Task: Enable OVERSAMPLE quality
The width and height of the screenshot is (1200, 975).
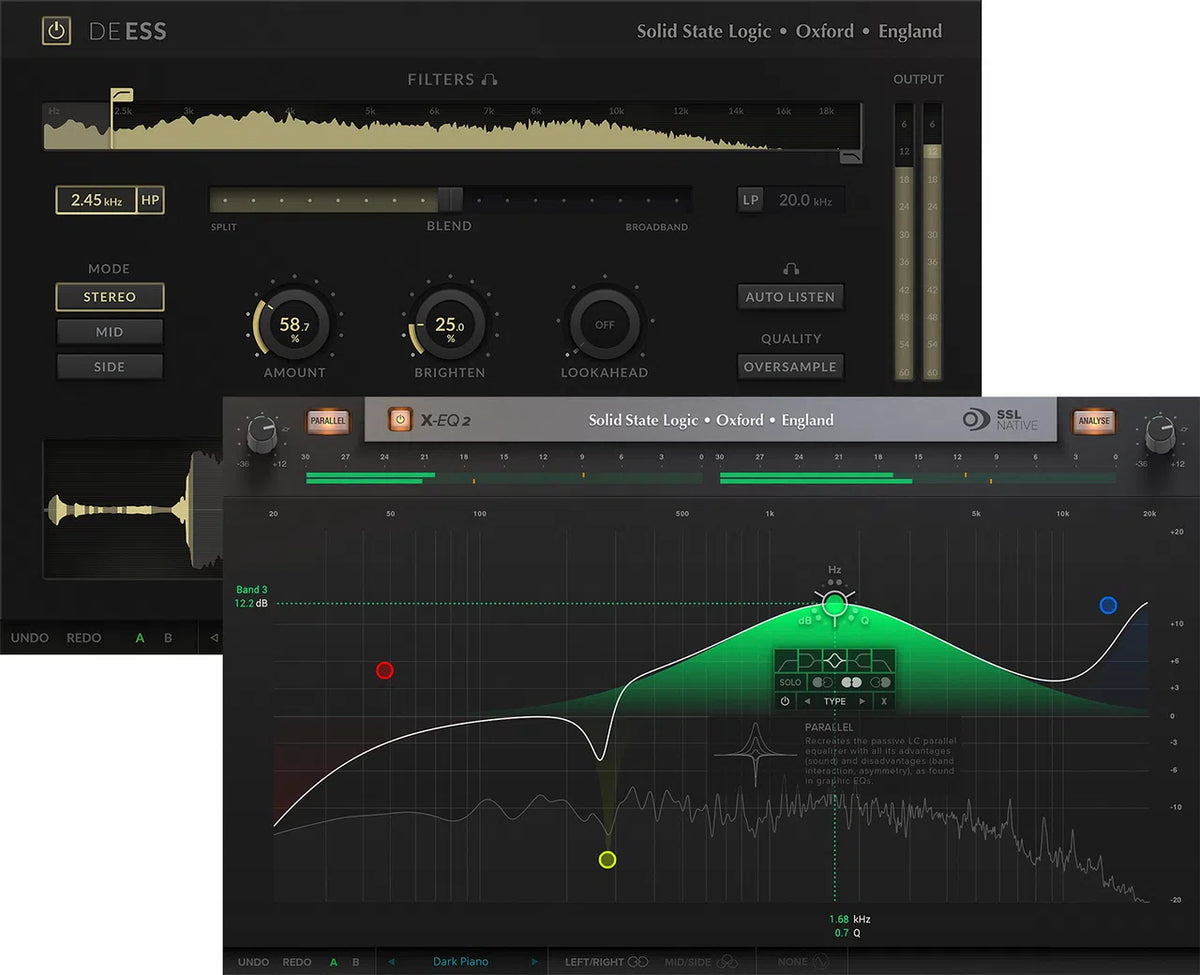Action: [790, 366]
